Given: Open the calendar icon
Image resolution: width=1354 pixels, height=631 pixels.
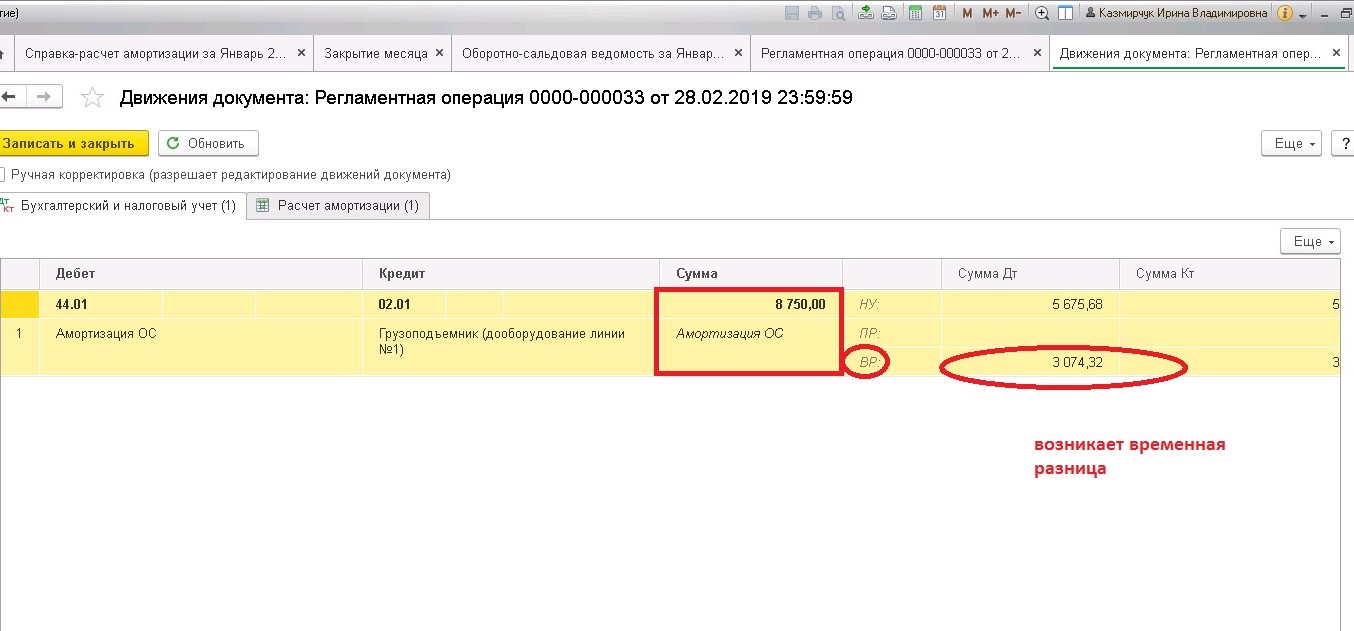Looking at the screenshot, I should [x=939, y=13].
